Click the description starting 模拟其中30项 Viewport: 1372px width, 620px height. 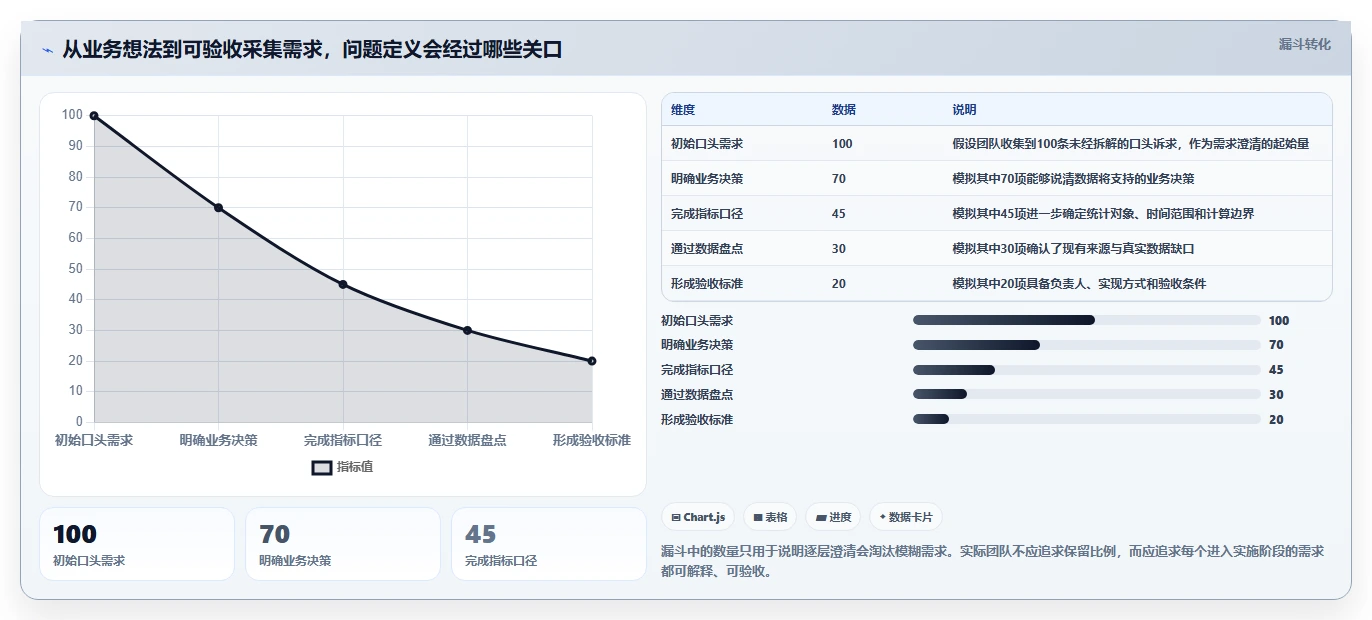pos(1073,249)
